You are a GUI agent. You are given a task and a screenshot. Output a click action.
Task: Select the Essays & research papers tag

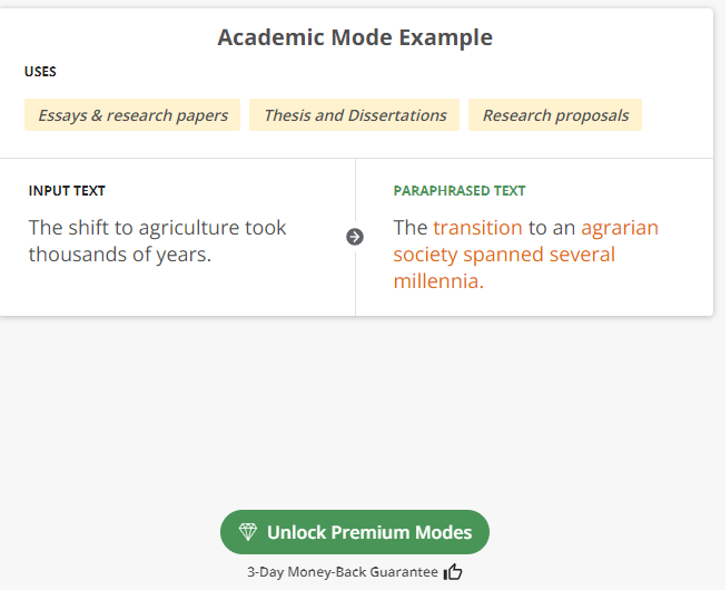(x=133, y=115)
